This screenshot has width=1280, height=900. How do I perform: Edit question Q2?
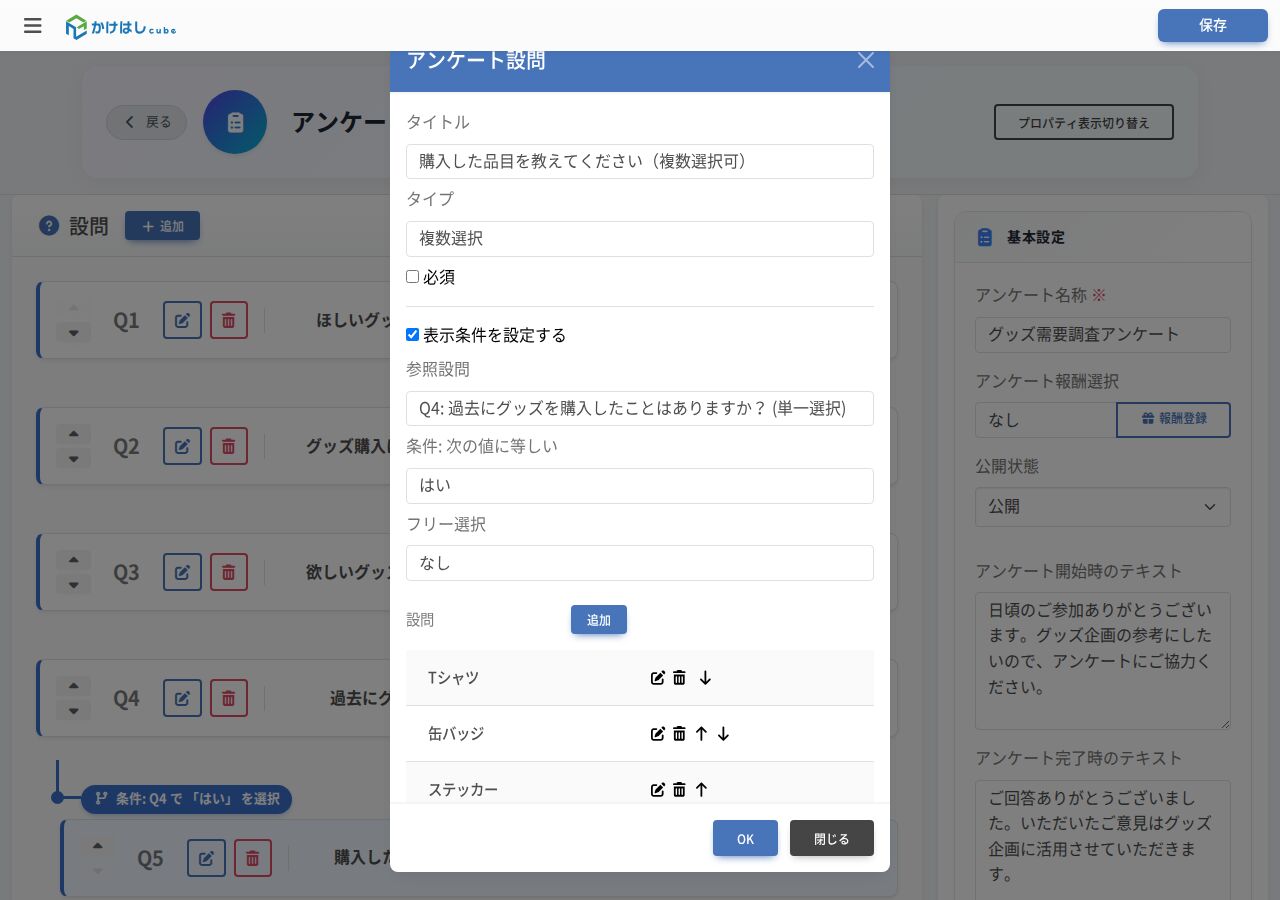(x=182, y=446)
